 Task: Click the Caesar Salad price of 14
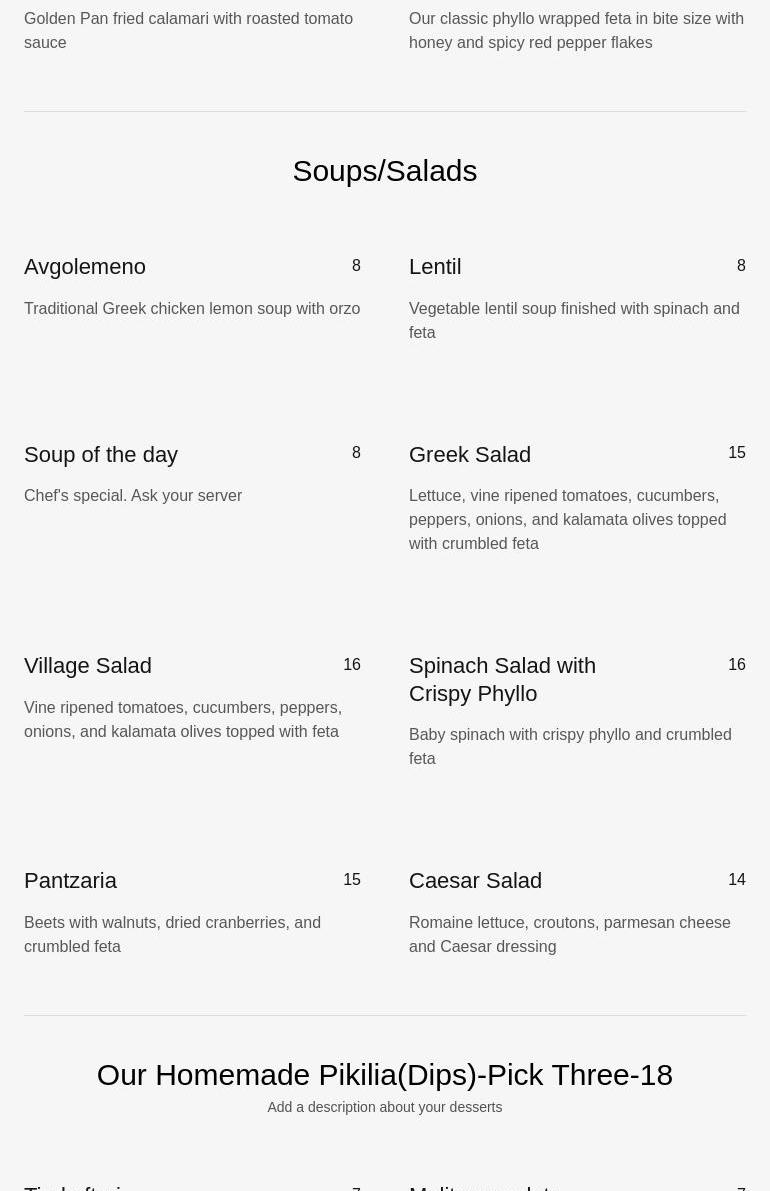[x=736, y=880]
